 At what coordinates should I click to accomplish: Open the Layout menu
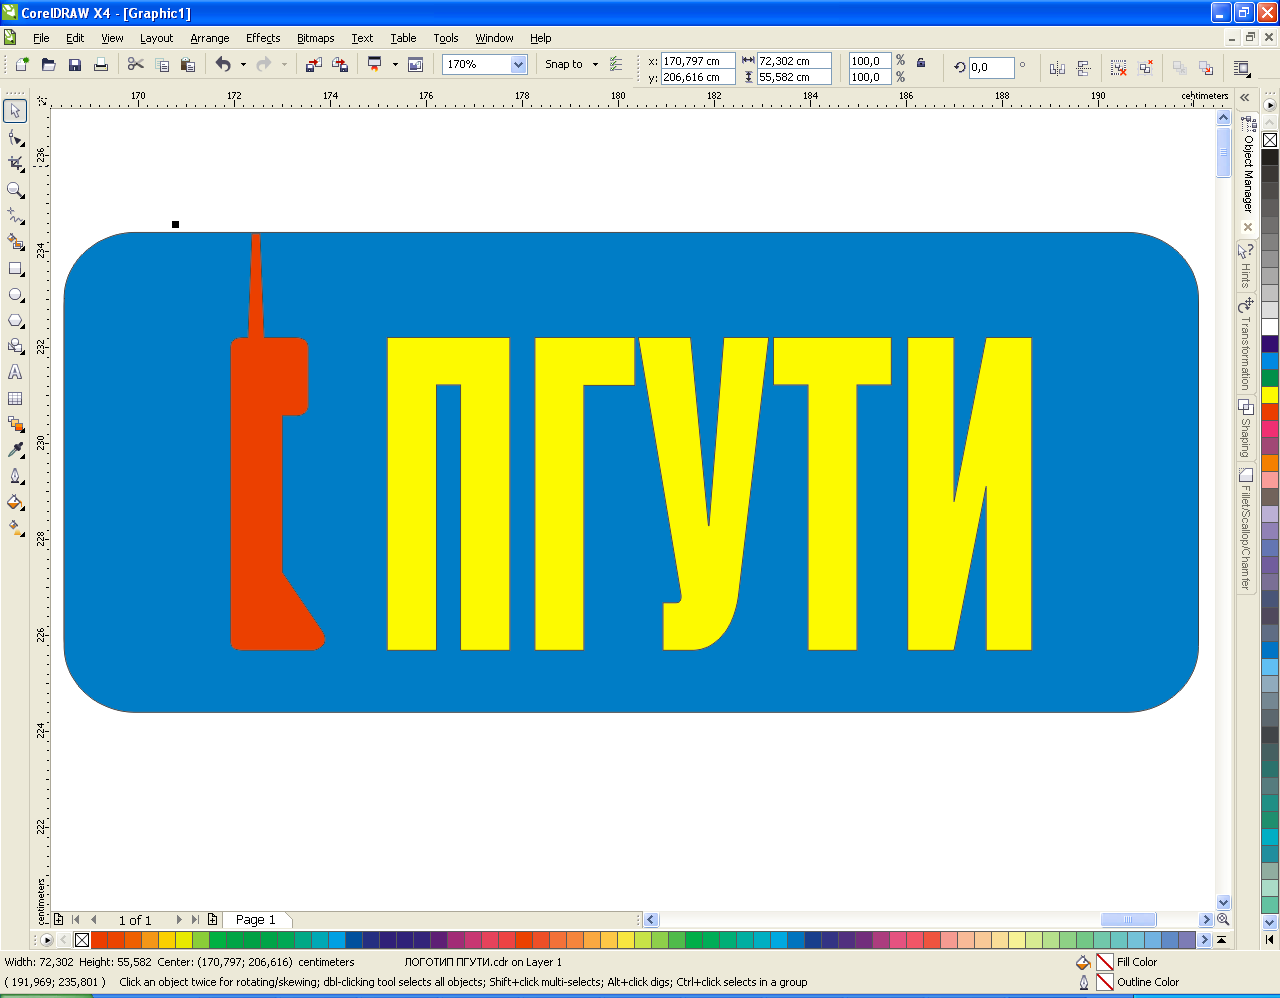pyautogui.click(x=156, y=38)
